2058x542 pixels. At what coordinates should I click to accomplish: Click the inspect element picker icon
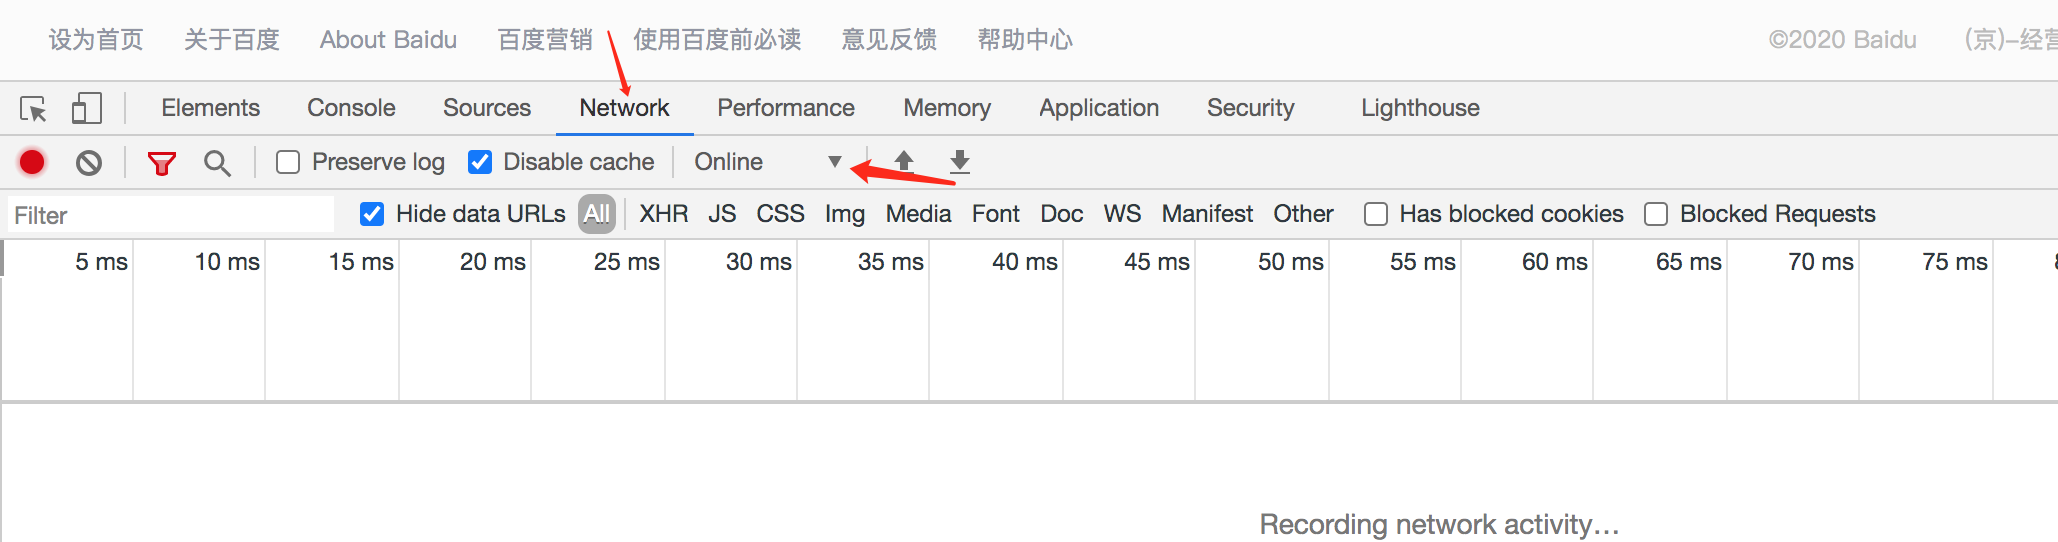click(x=33, y=108)
